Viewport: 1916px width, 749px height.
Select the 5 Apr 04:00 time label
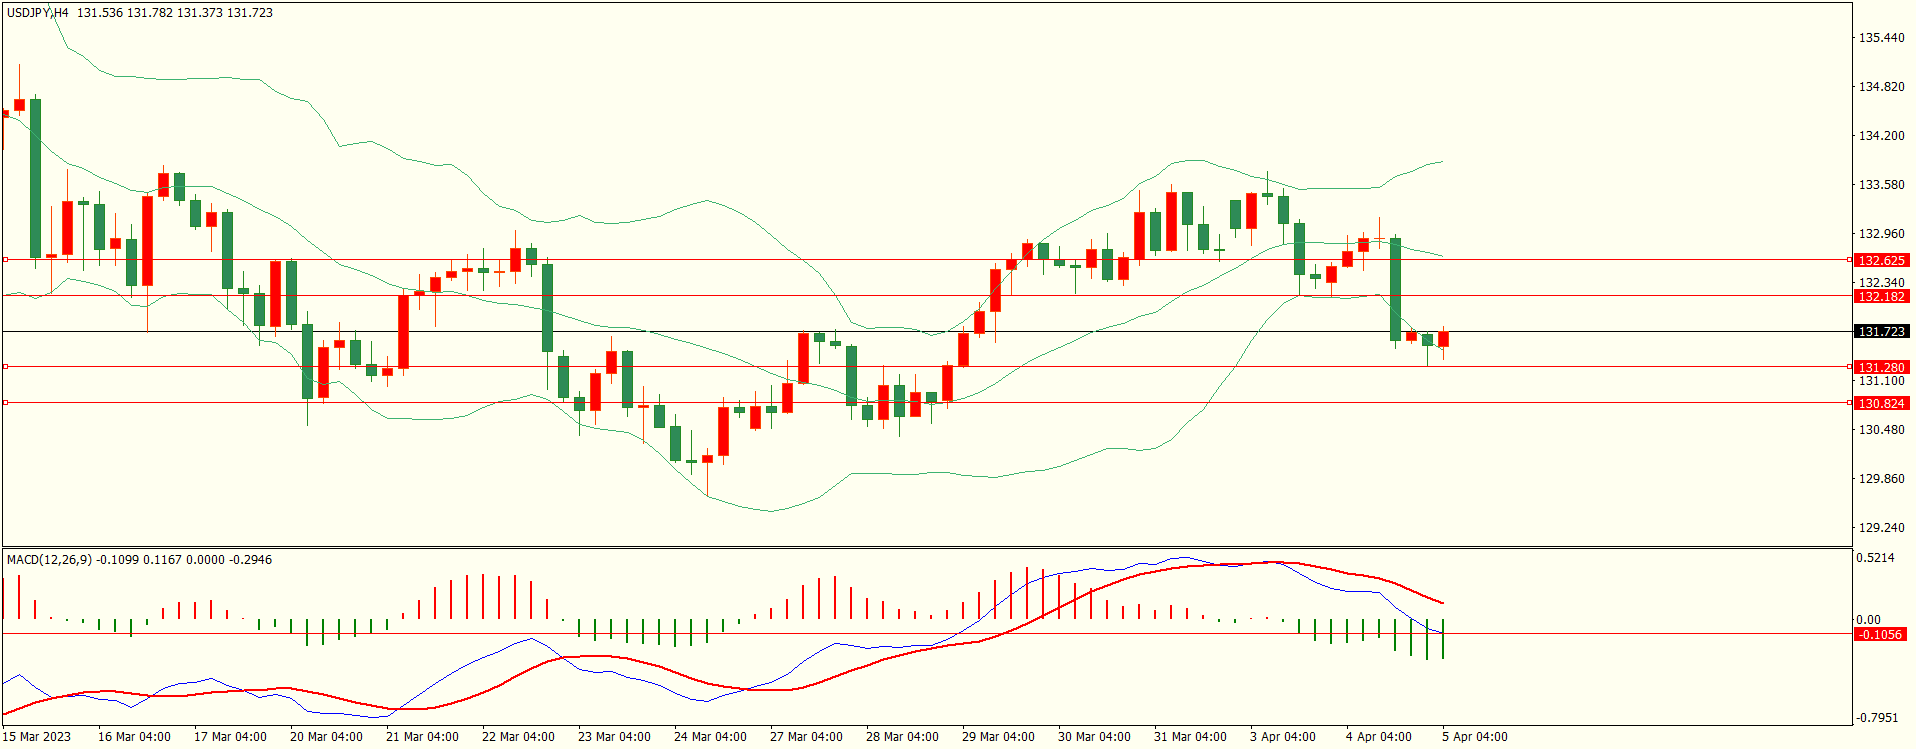point(1474,737)
